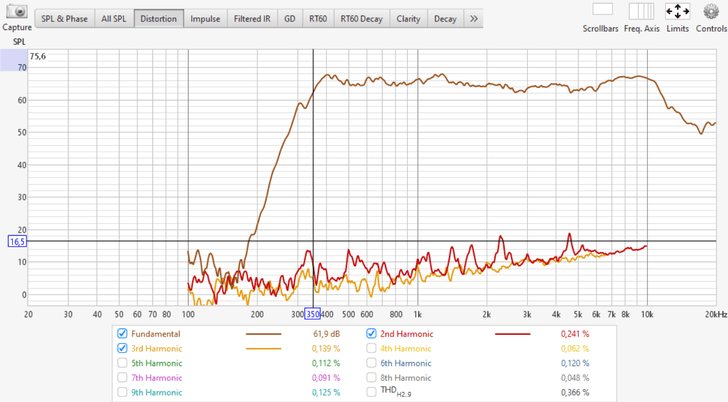Open the Controls gear icon

pyautogui.click(x=711, y=11)
